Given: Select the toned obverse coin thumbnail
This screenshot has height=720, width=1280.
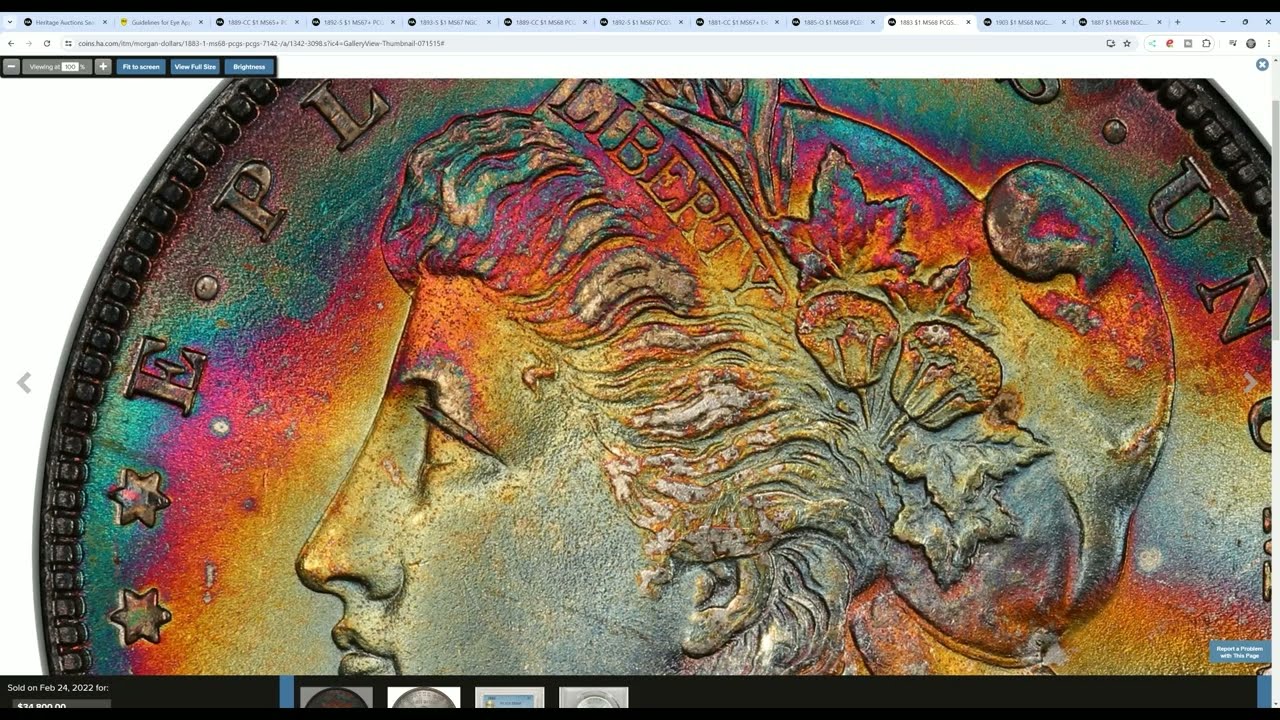Looking at the screenshot, I should coord(336,698).
